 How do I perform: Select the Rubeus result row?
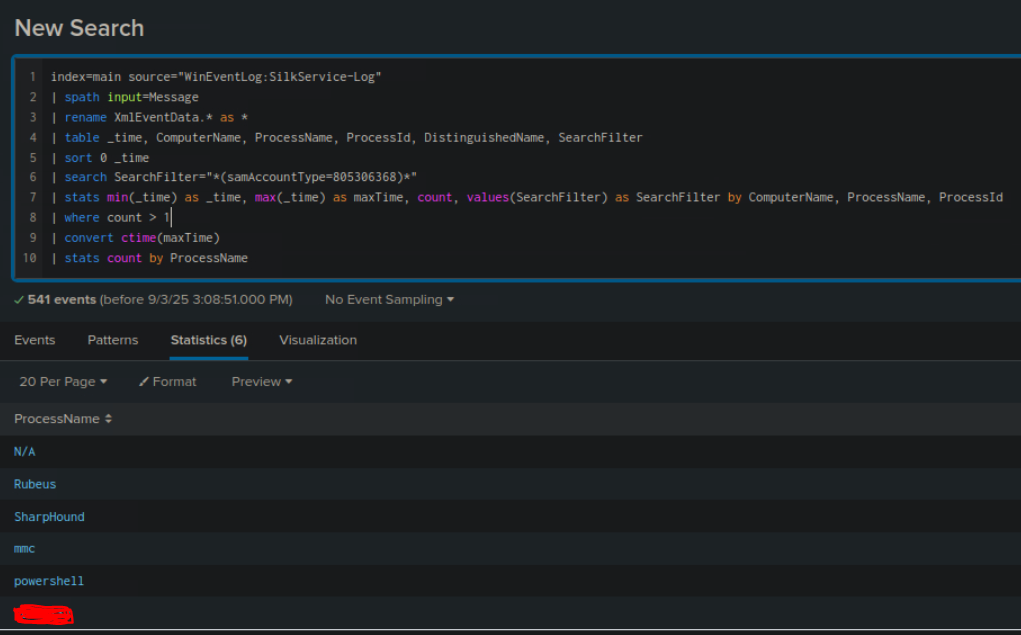[35, 484]
